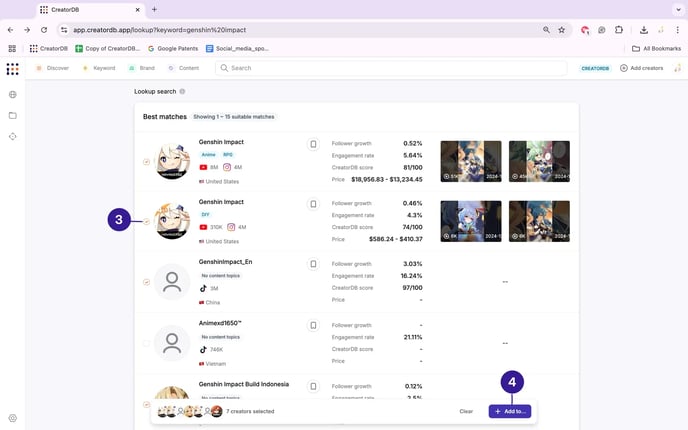Bookmark Genshin Impact Build Indonesia creator
Viewport: 688px width, 430px height.
(313, 386)
